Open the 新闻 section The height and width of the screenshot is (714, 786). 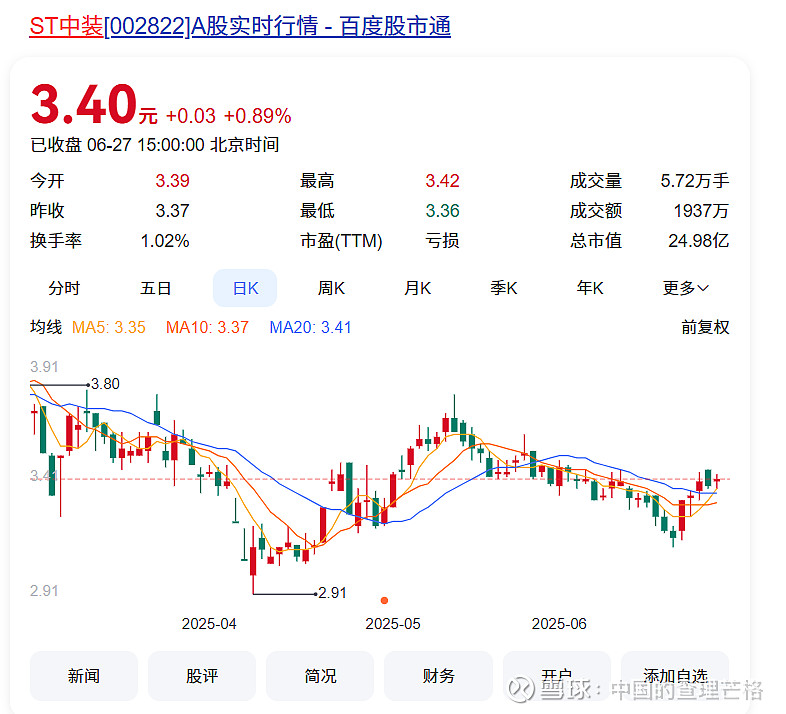coord(84,676)
